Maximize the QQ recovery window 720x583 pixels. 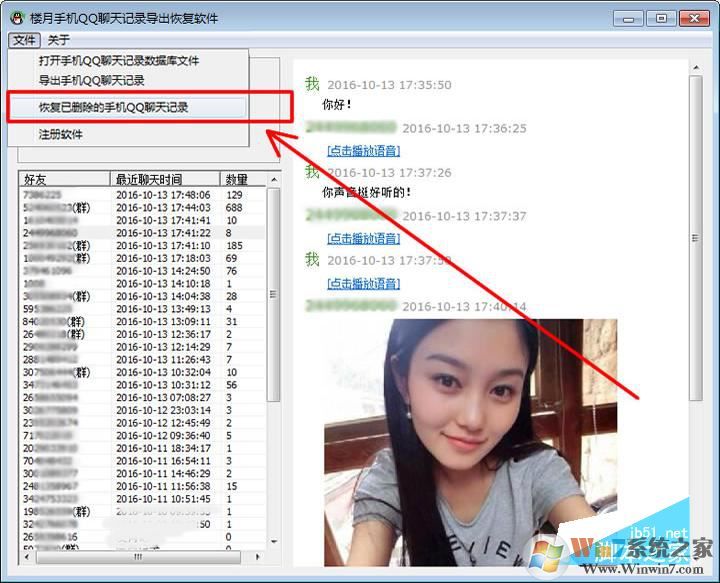[661, 19]
